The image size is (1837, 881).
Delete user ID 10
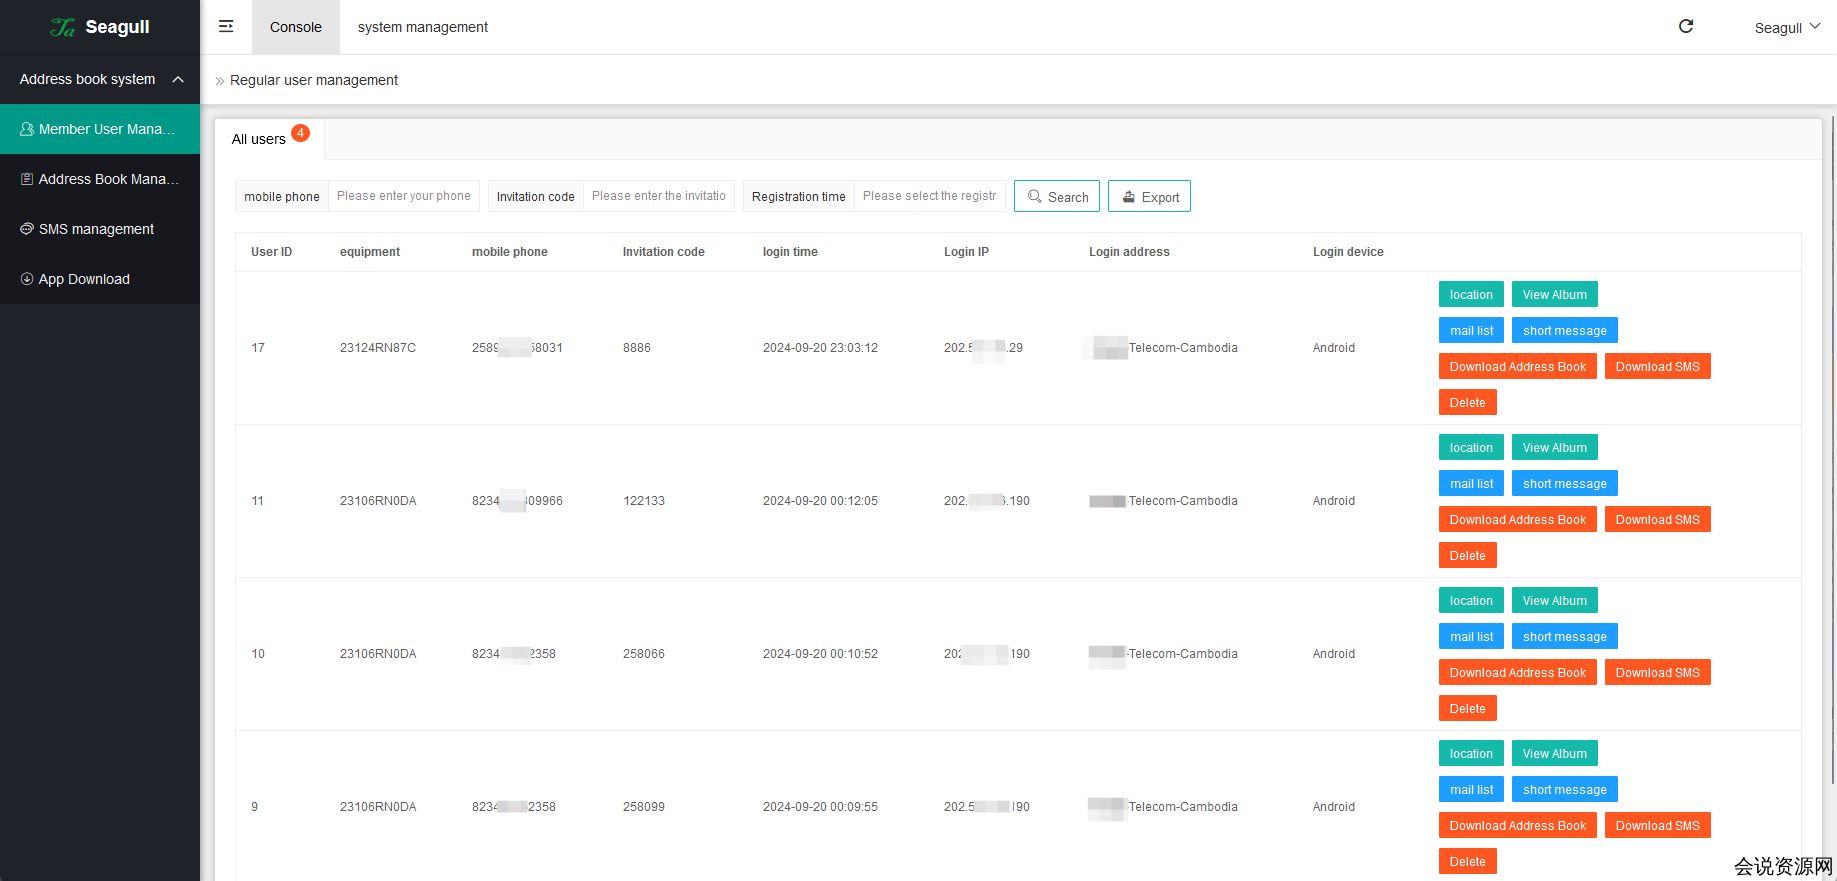click(1468, 708)
